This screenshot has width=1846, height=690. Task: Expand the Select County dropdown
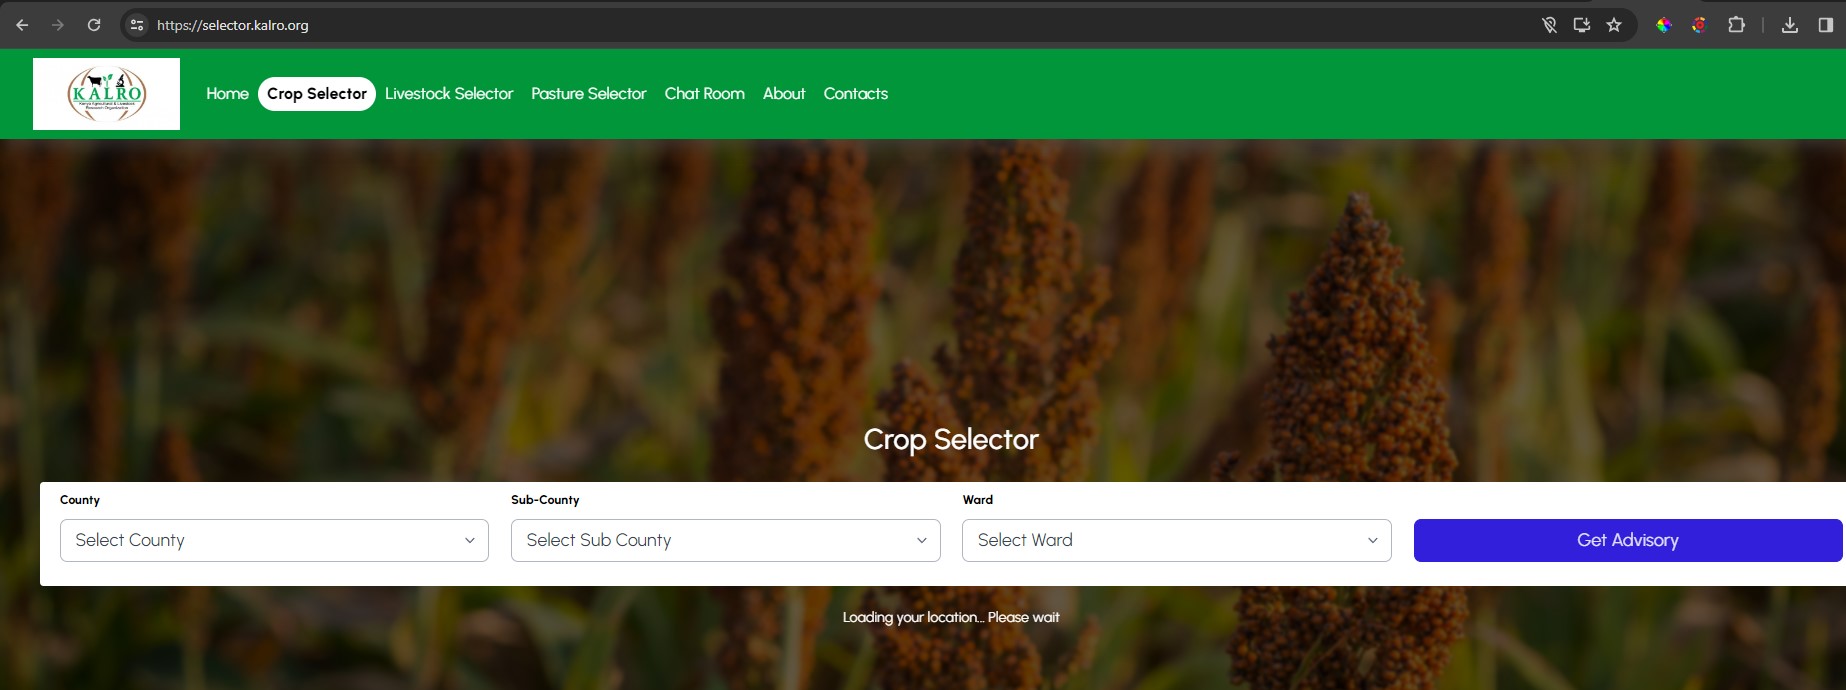tap(274, 540)
